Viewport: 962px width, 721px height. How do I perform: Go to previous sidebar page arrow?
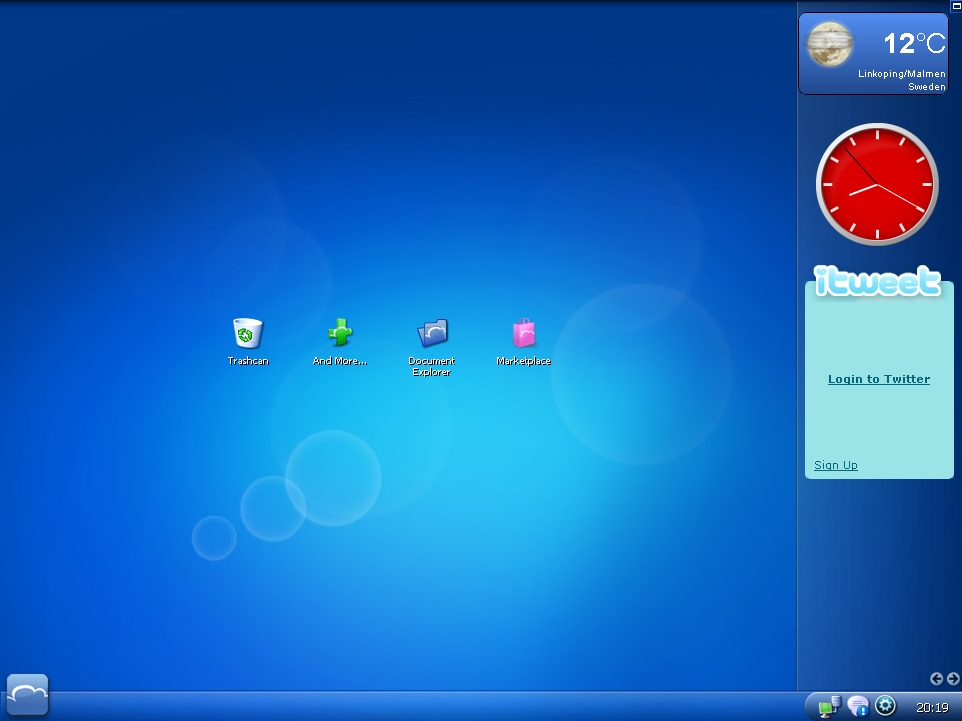coord(936,678)
